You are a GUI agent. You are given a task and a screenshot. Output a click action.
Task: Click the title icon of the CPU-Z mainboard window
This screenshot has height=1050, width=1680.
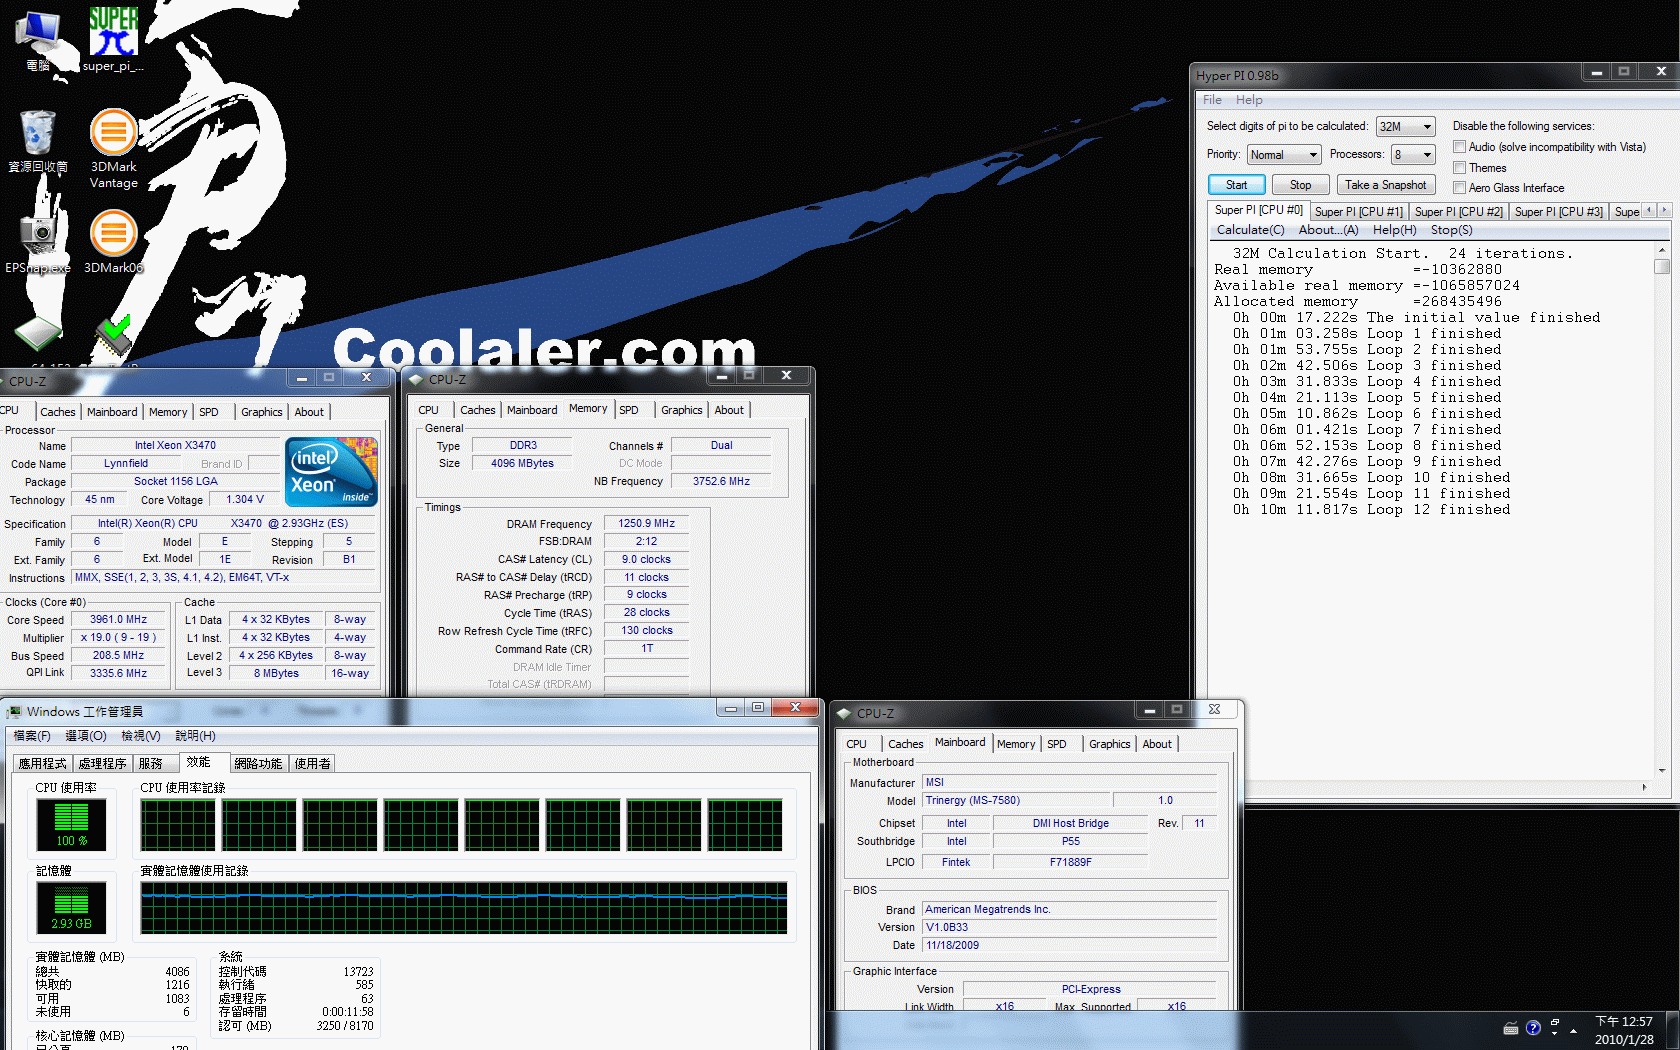[844, 713]
